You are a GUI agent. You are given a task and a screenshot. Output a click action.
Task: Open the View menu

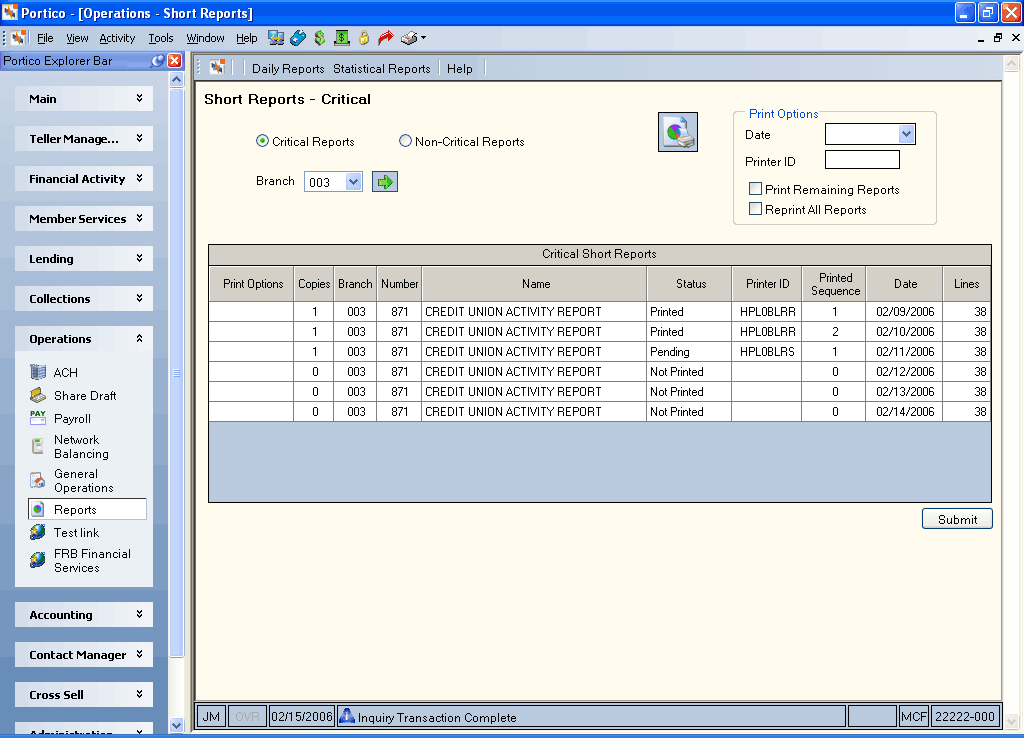click(77, 38)
